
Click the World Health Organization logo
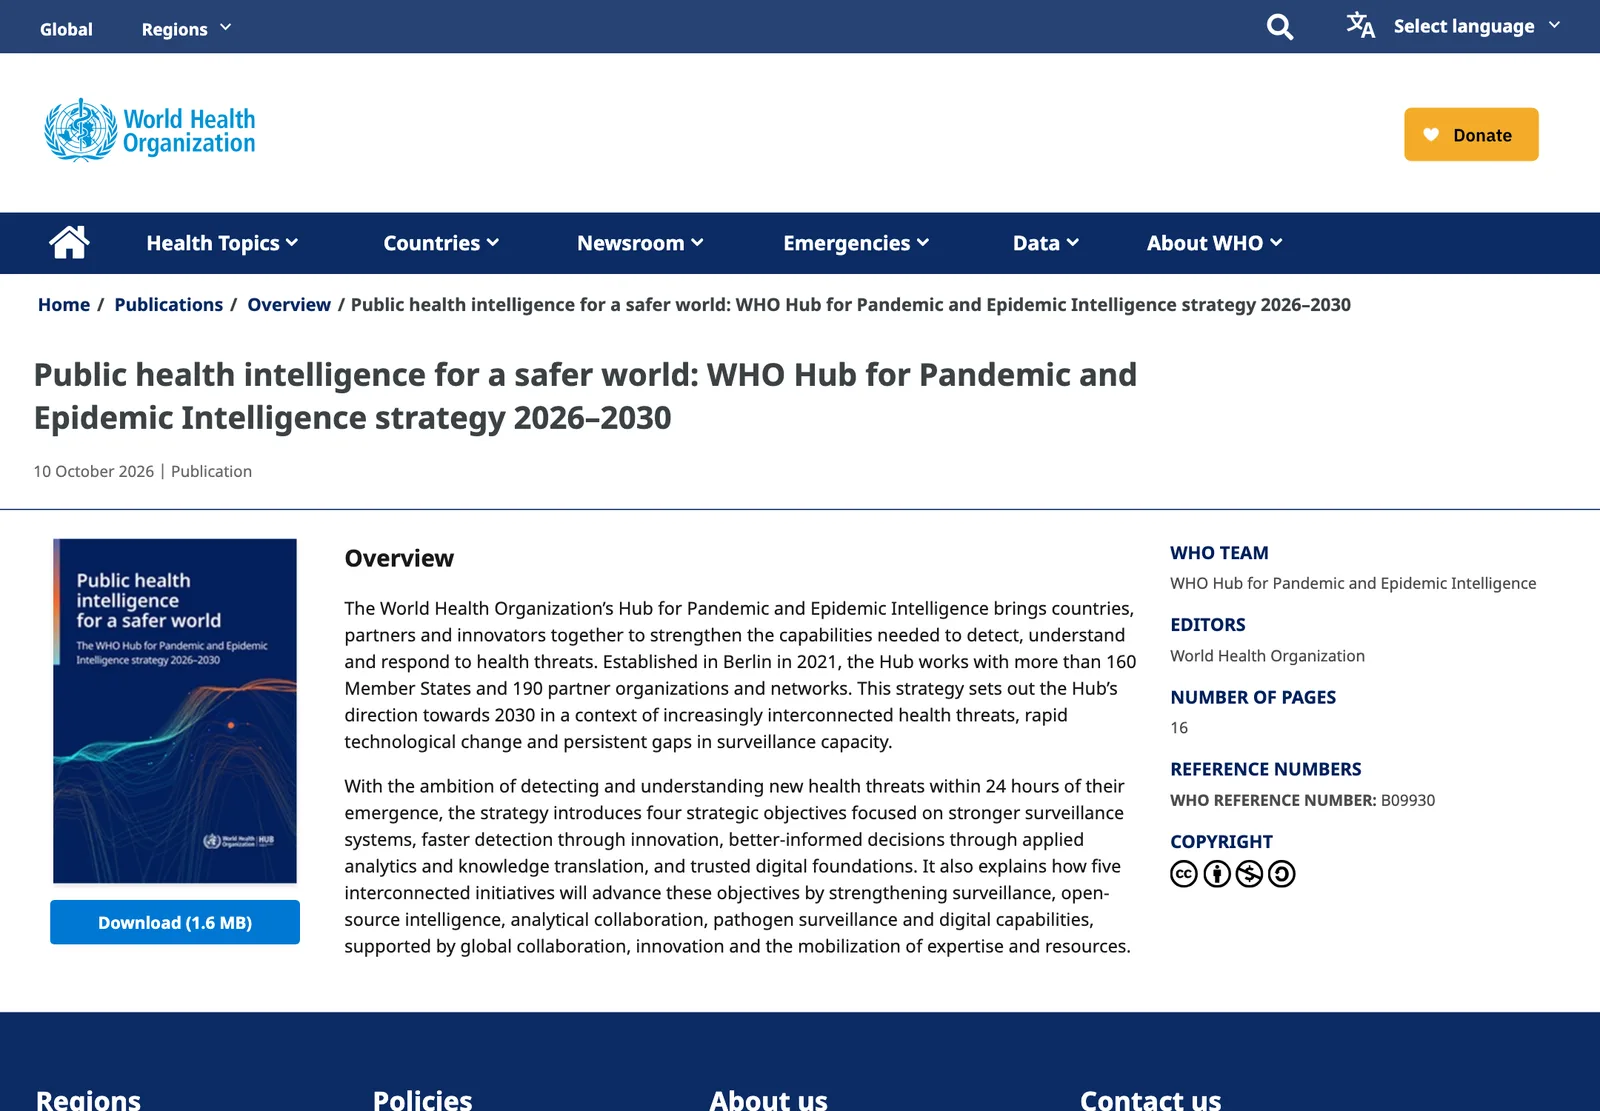coord(150,130)
